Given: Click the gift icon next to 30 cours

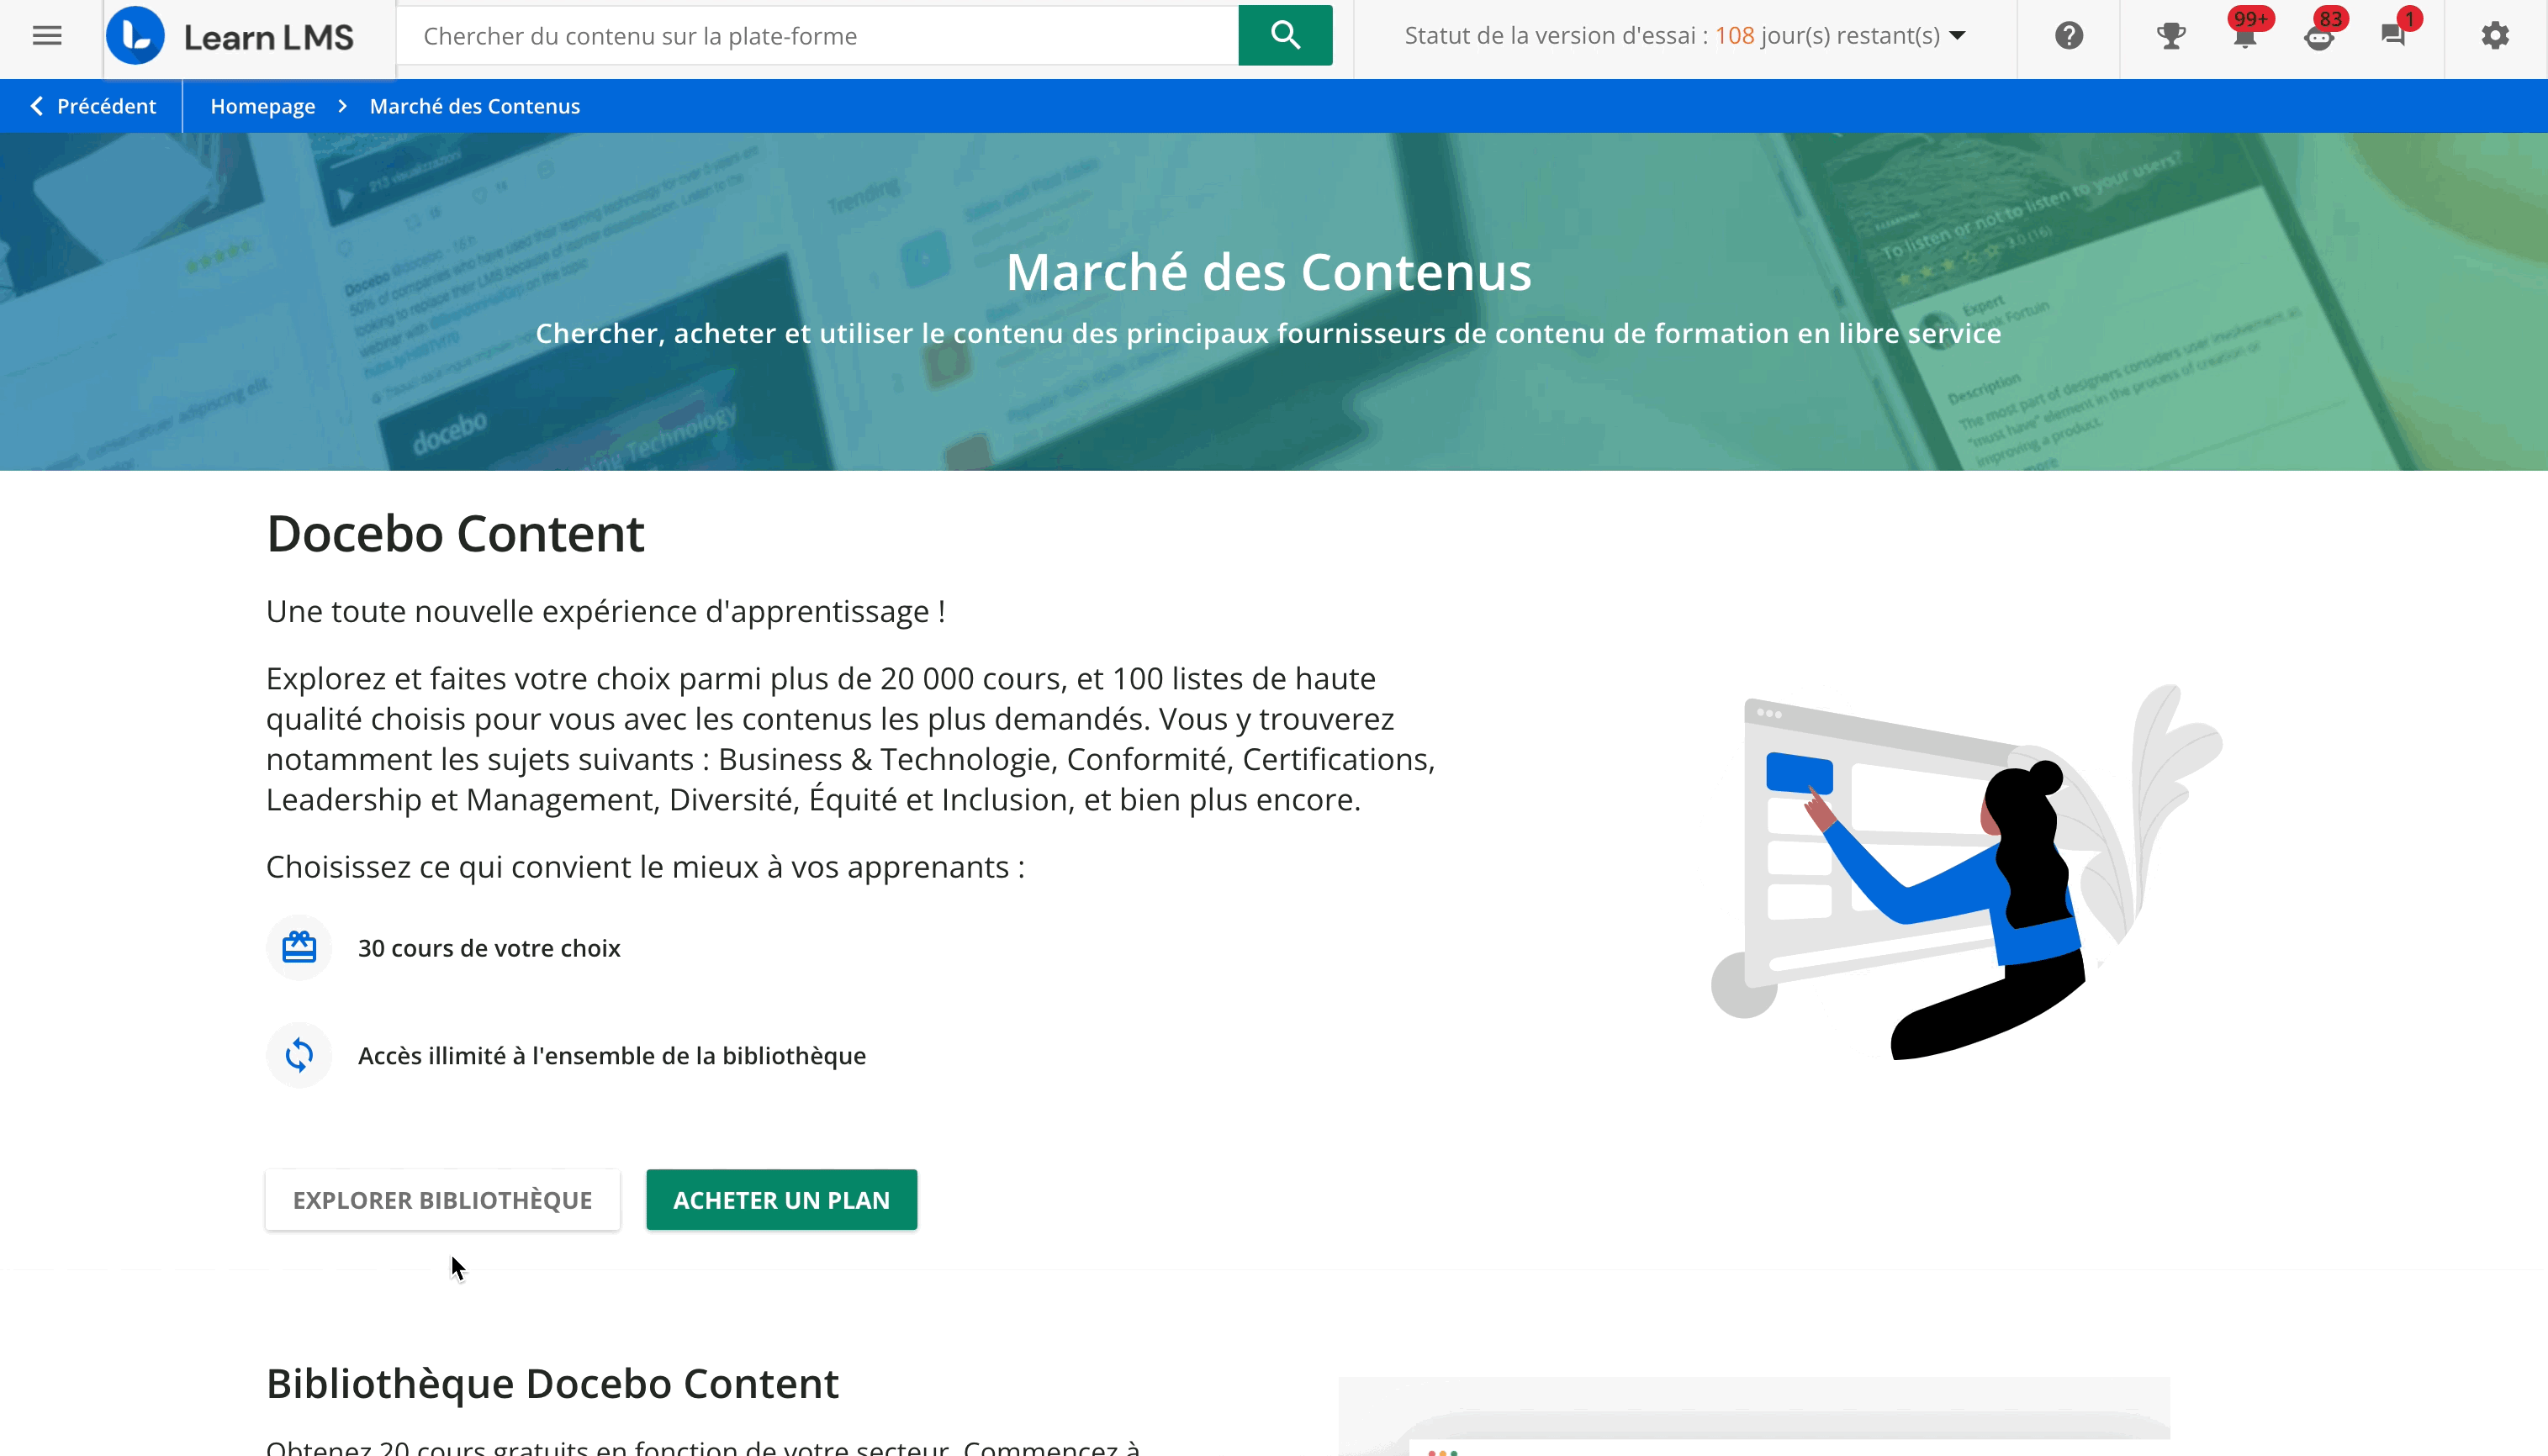Looking at the screenshot, I should click(298, 947).
